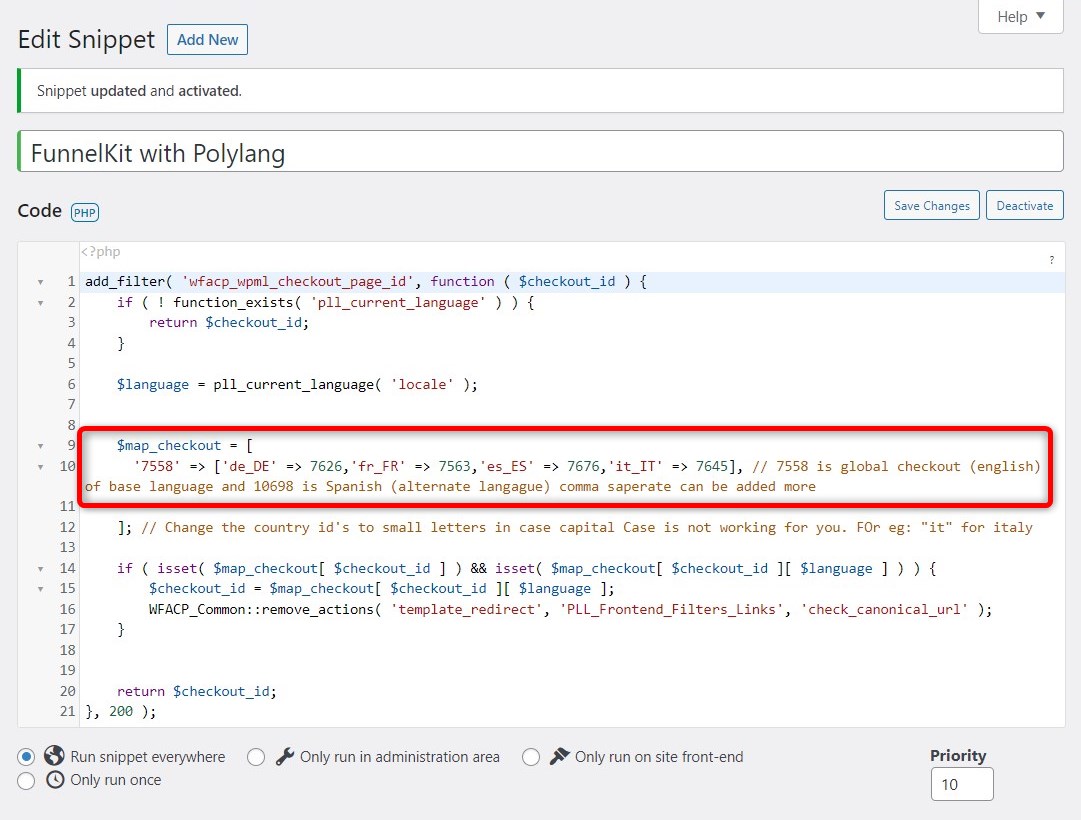This screenshot has height=820, width=1081.
Task: Click Save Changes
Action: coord(931,205)
